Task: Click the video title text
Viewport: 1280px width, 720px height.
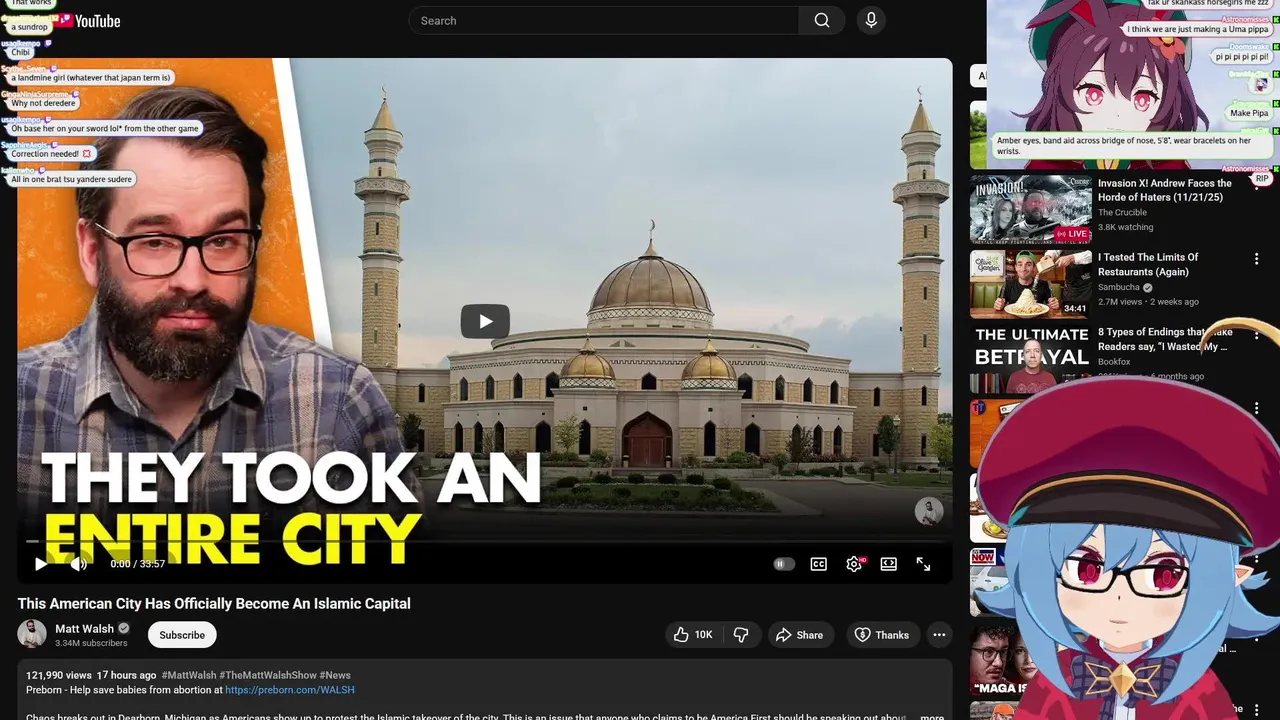Action: click(x=214, y=604)
